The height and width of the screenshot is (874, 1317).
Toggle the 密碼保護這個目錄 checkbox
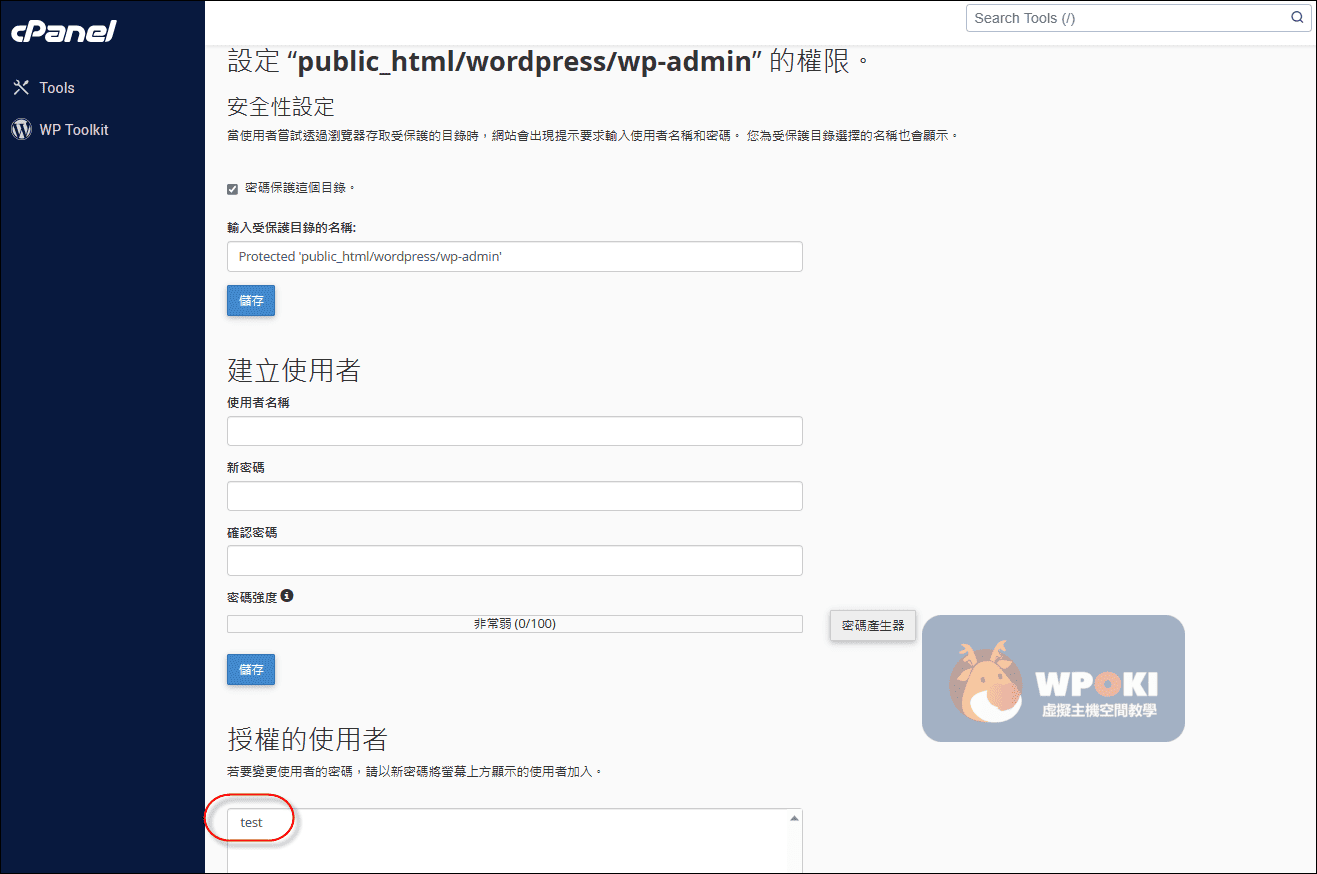(x=233, y=189)
